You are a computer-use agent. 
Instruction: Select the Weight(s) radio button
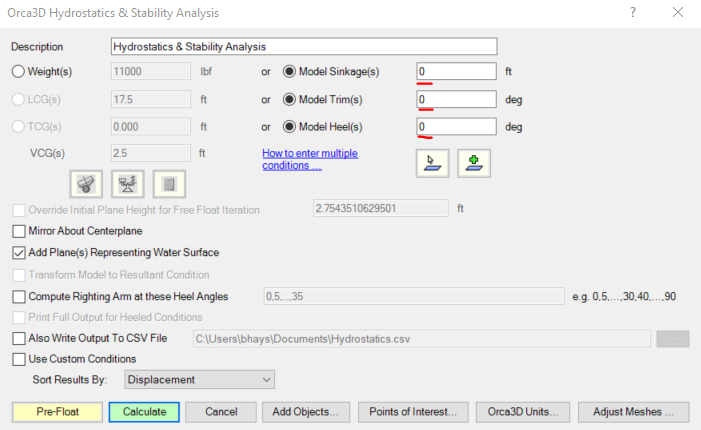[x=18, y=72]
